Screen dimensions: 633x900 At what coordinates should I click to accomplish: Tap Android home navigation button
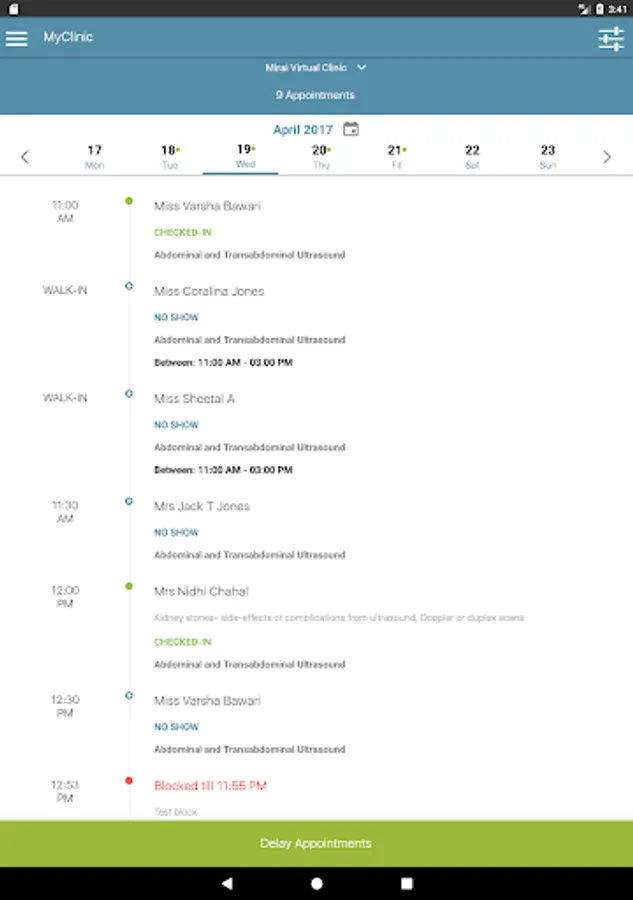(x=317, y=883)
